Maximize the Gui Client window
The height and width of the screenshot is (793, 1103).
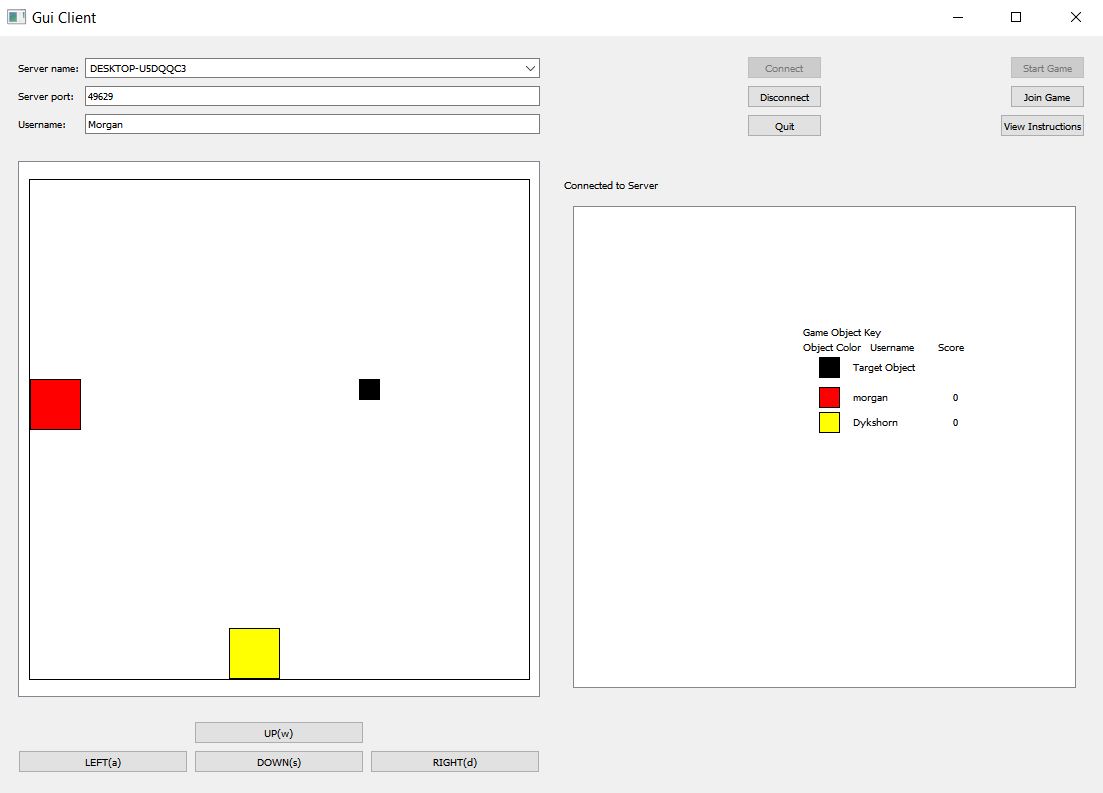click(x=1016, y=17)
